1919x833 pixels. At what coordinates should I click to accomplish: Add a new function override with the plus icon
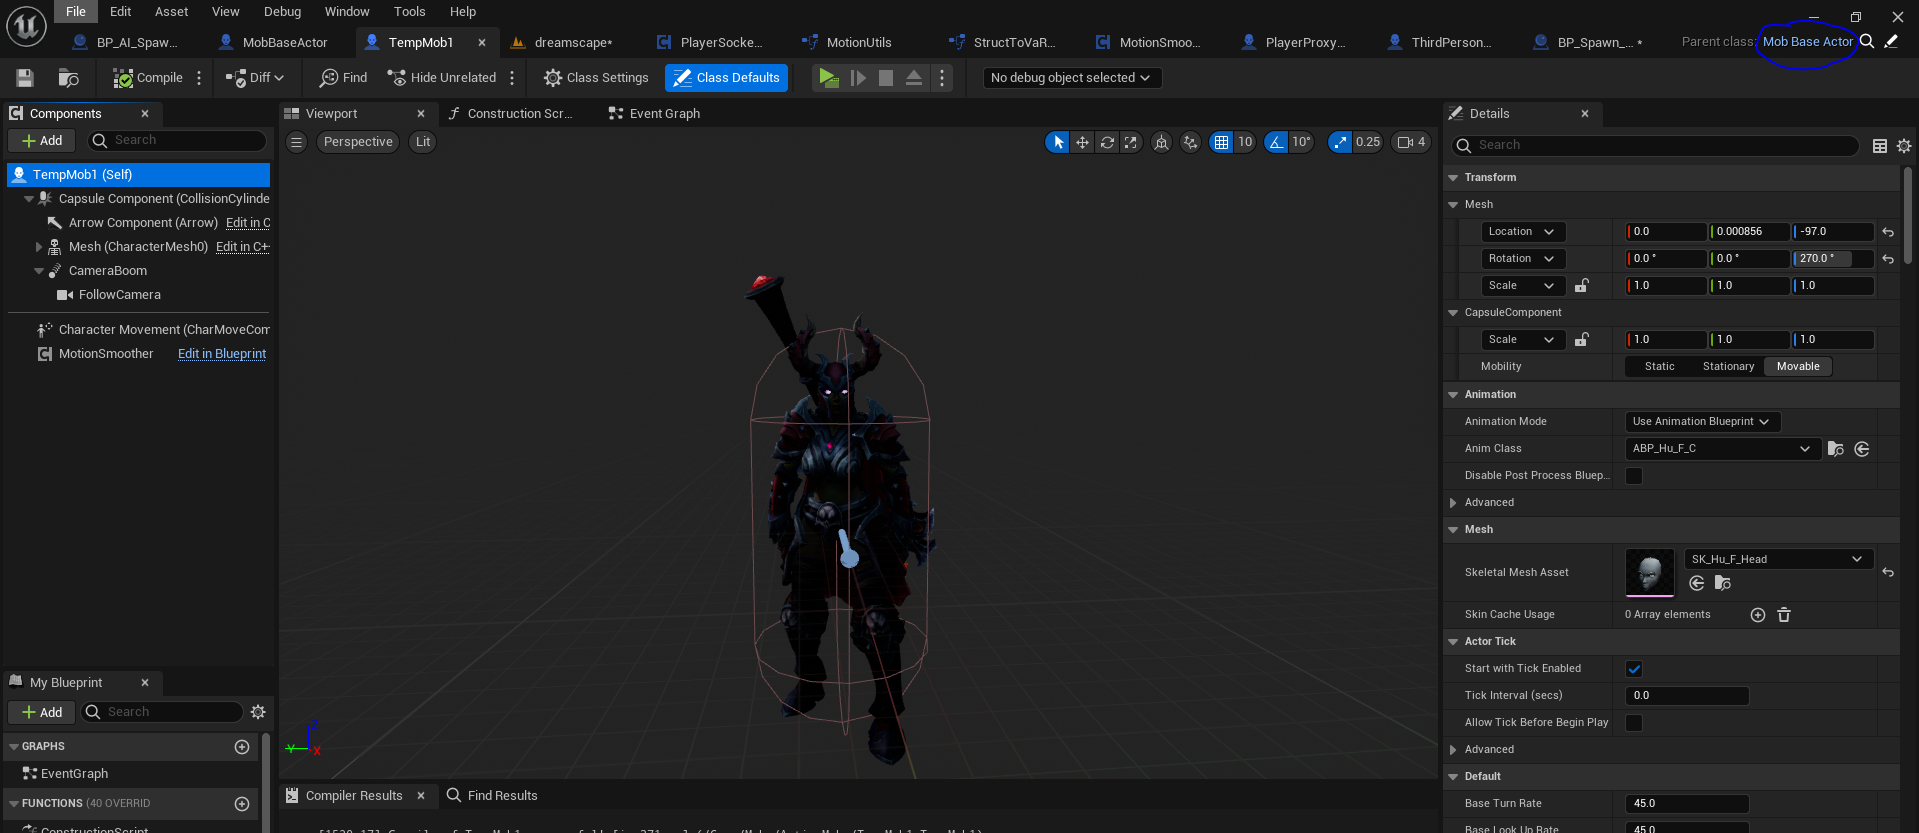click(x=242, y=804)
